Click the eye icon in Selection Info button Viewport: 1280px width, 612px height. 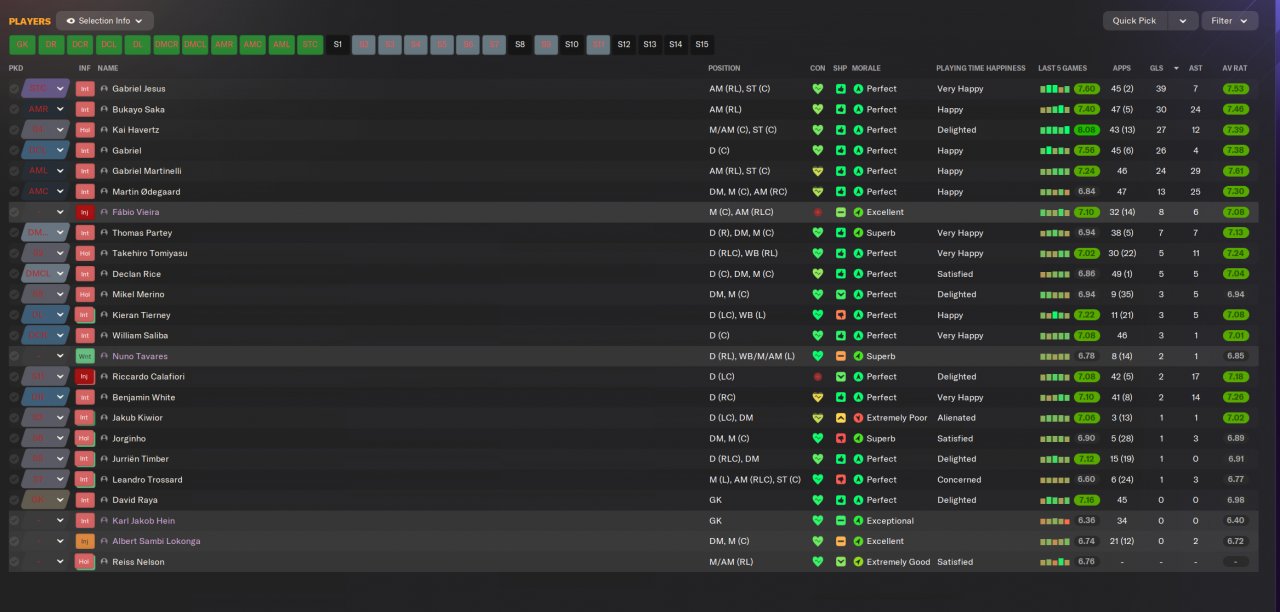(71, 21)
